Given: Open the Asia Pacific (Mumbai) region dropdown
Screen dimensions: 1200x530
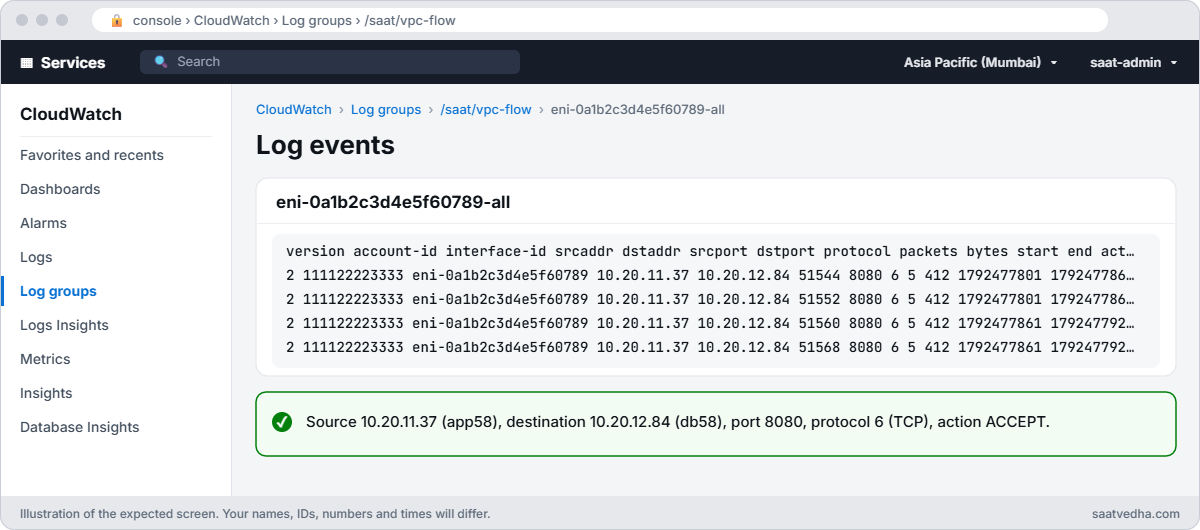Looking at the screenshot, I should [980, 62].
